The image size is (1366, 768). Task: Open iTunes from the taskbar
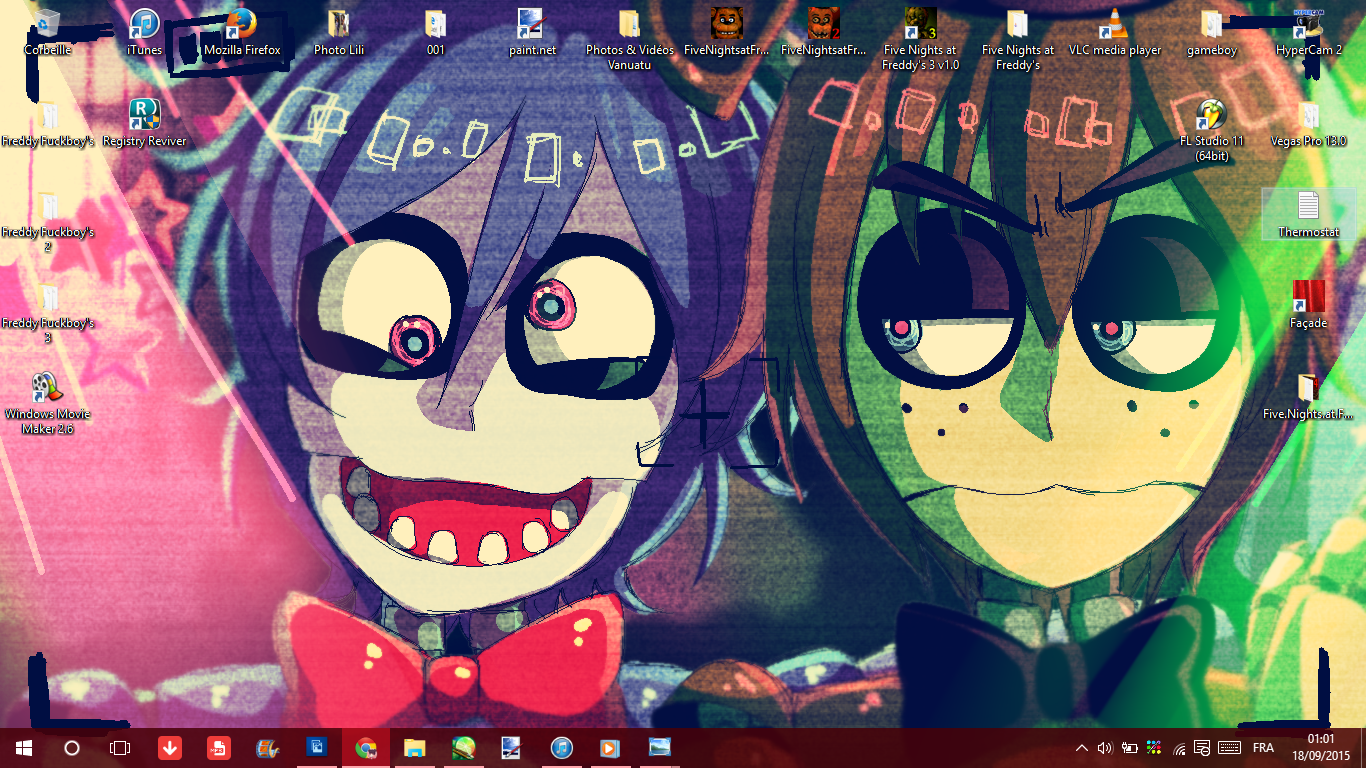(561, 748)
